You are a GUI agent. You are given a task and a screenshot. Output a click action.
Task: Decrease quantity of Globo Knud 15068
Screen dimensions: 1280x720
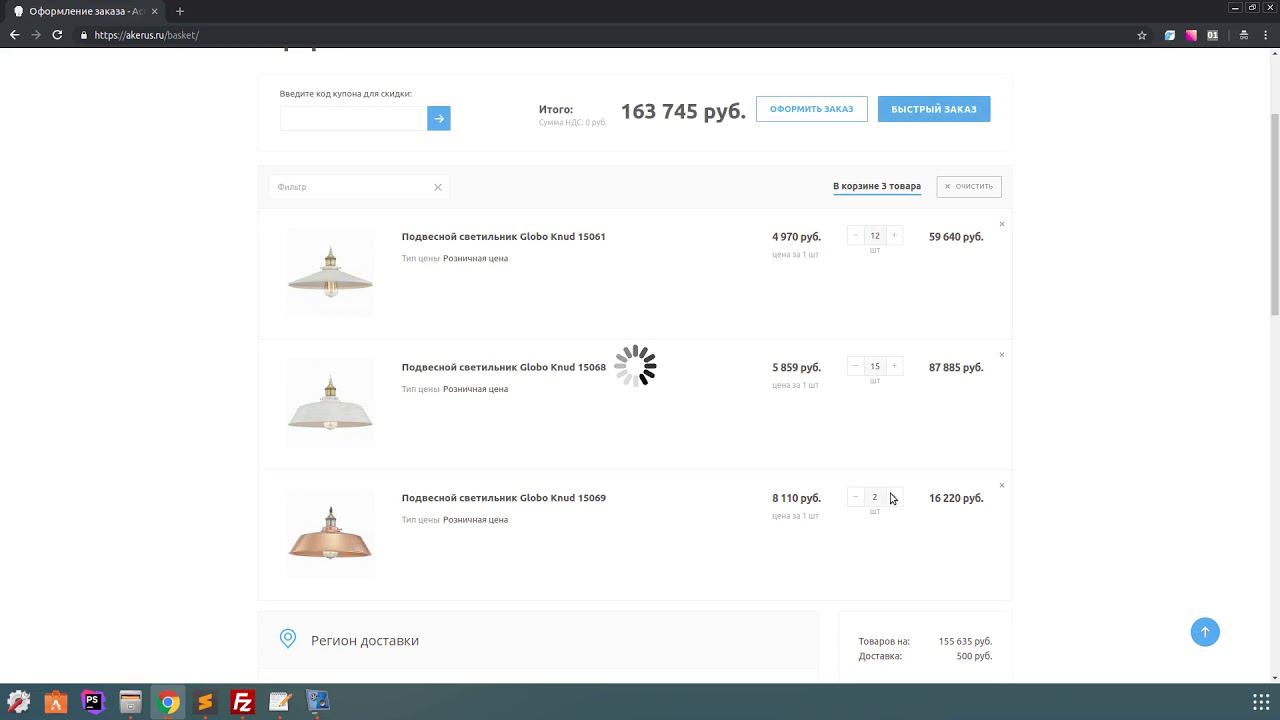click(855, 366)
